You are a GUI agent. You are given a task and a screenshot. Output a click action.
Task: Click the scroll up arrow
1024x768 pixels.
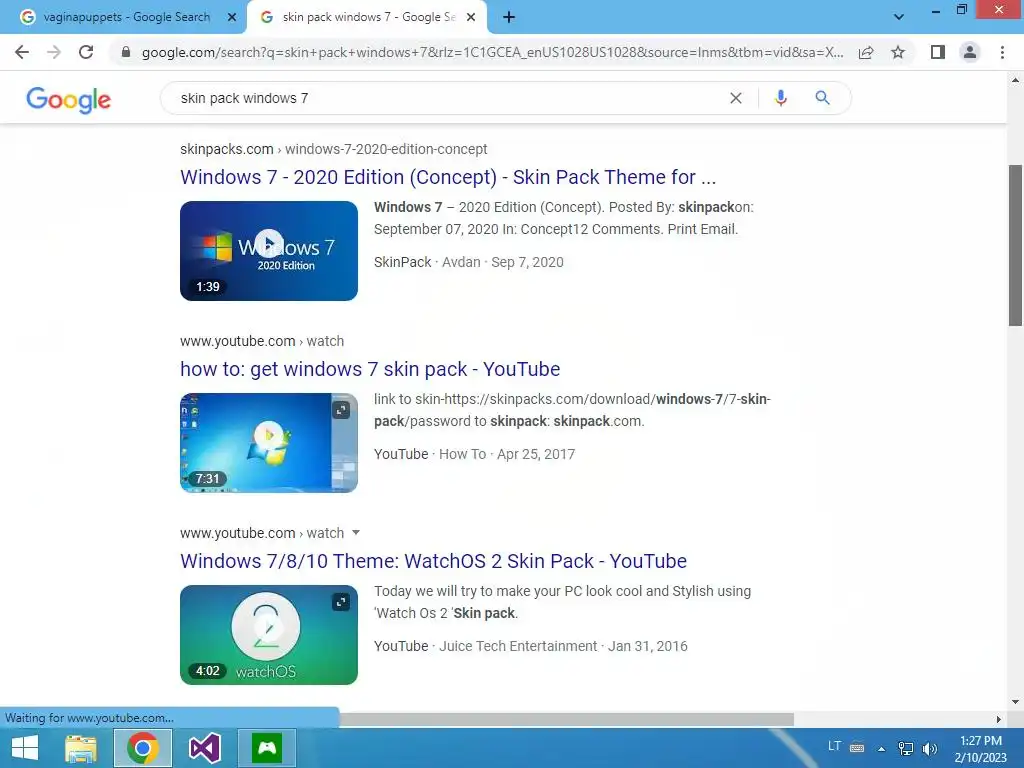point(1015,80)
